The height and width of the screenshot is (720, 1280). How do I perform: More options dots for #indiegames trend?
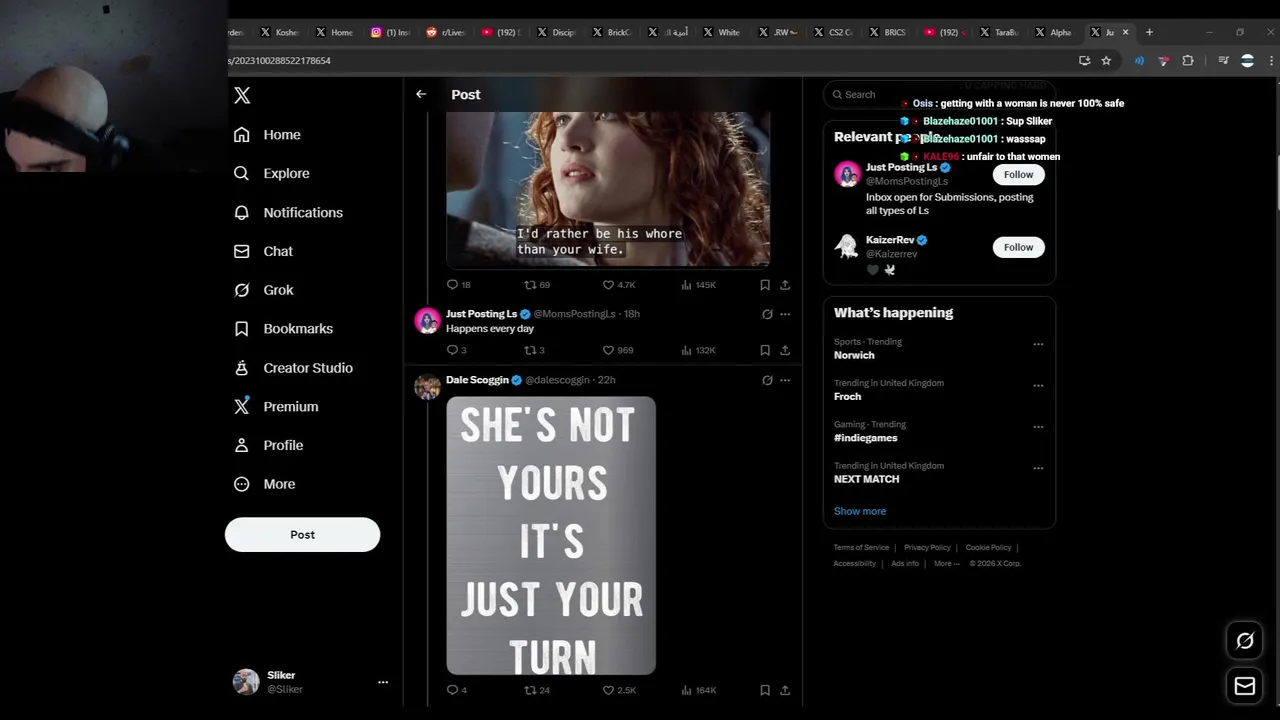(x=1038, y=427)
